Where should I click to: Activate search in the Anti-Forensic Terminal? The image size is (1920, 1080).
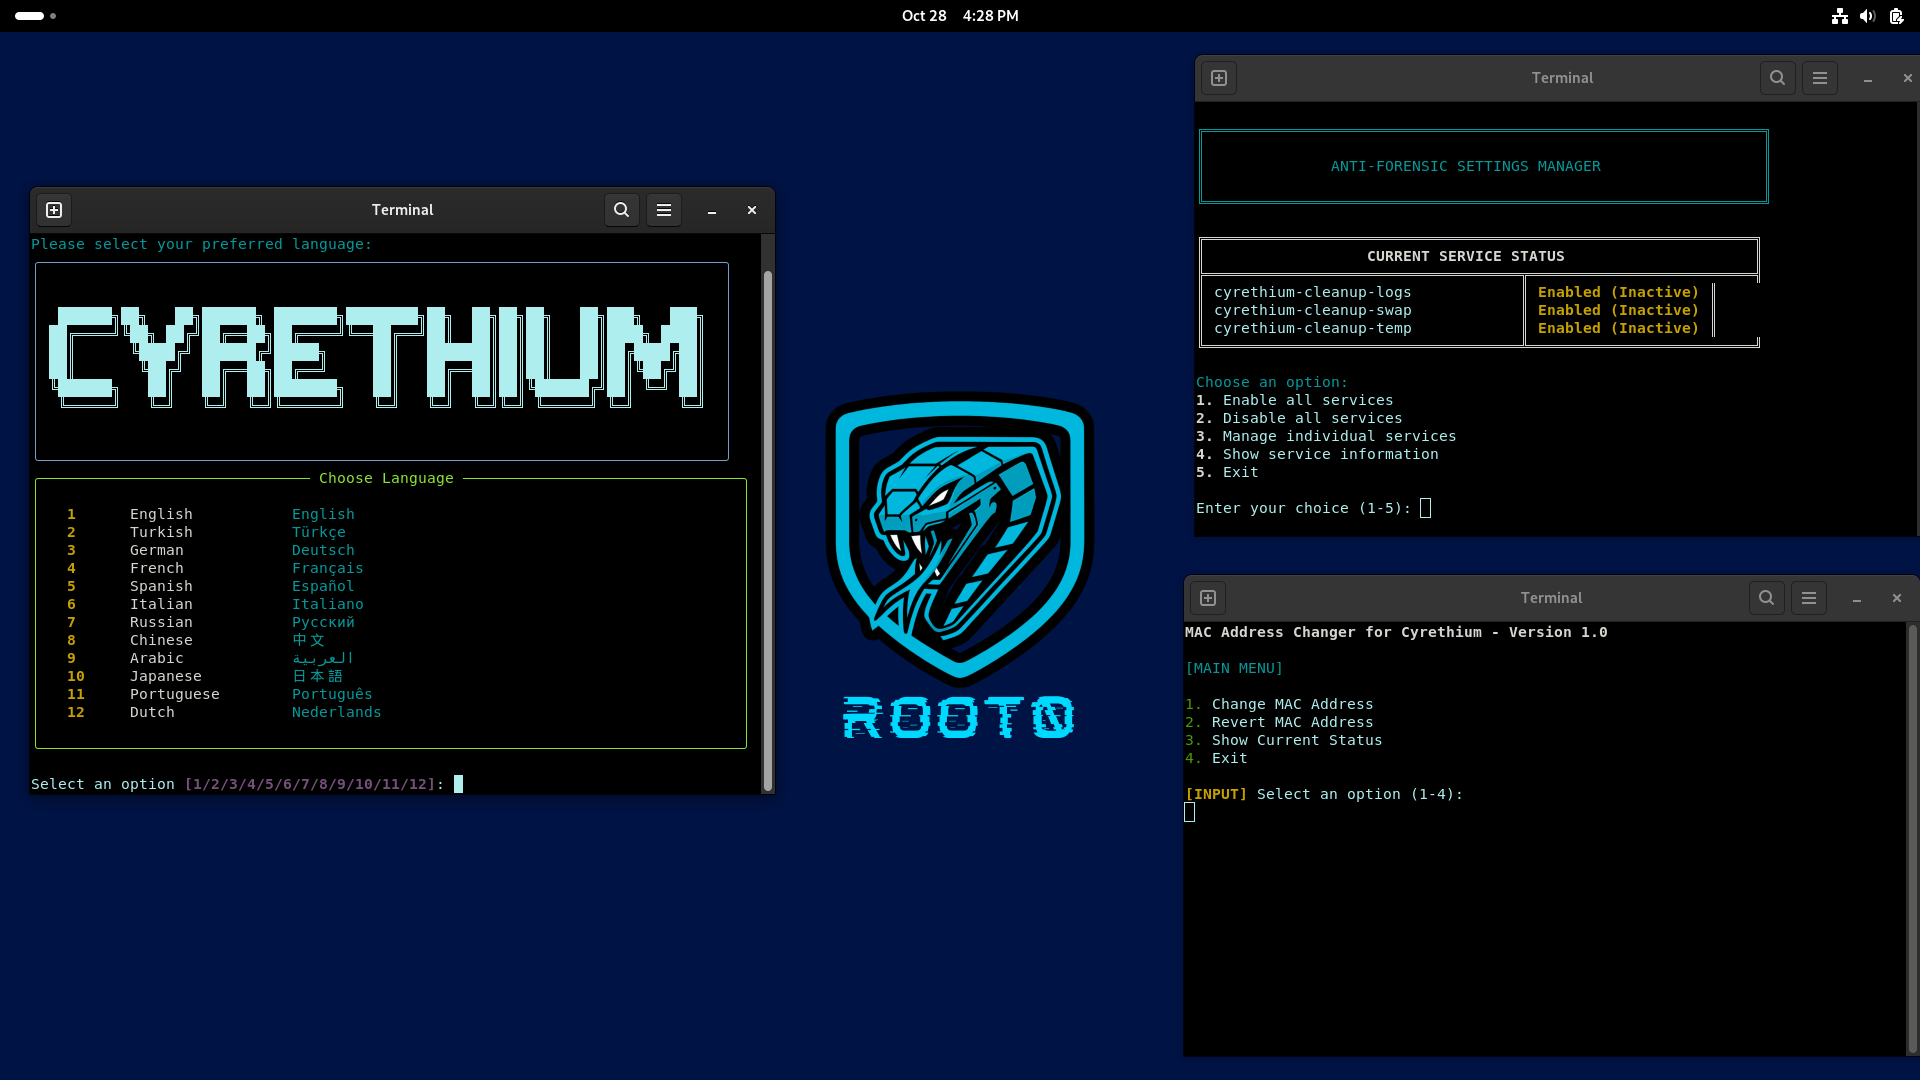tap(1778, 77)
